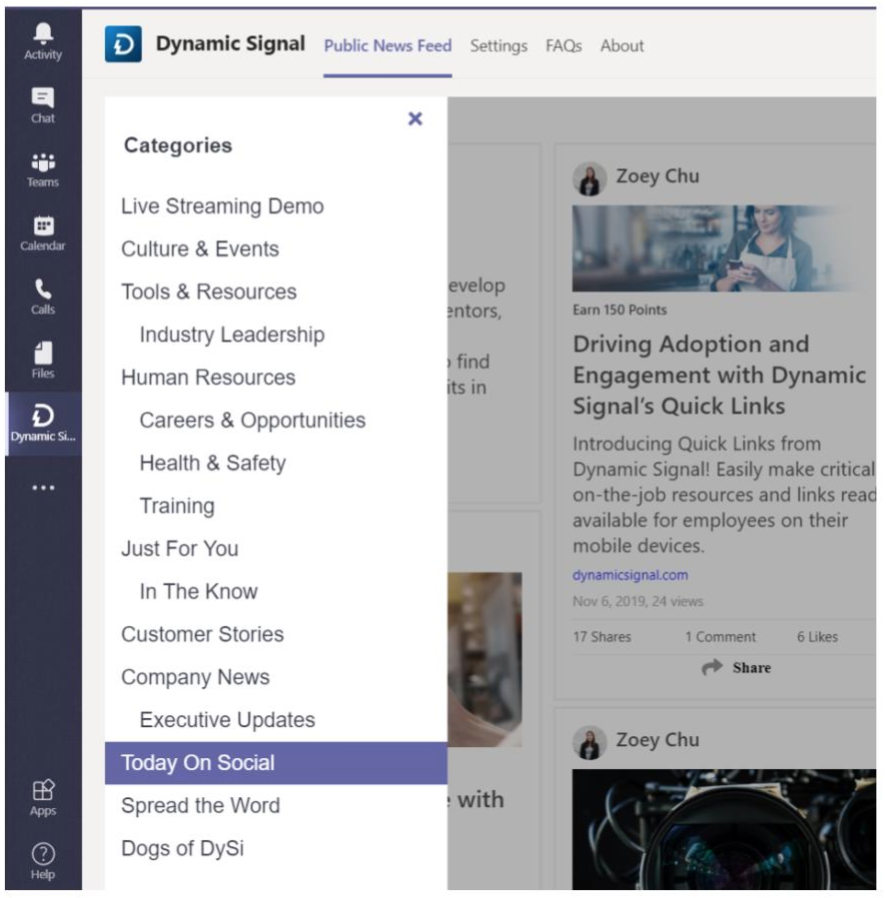The width and height of the screenshot is (886, 898).
Task: Choose Tools & Resources category
Action: pyautogui.click(x=208, y=292)
